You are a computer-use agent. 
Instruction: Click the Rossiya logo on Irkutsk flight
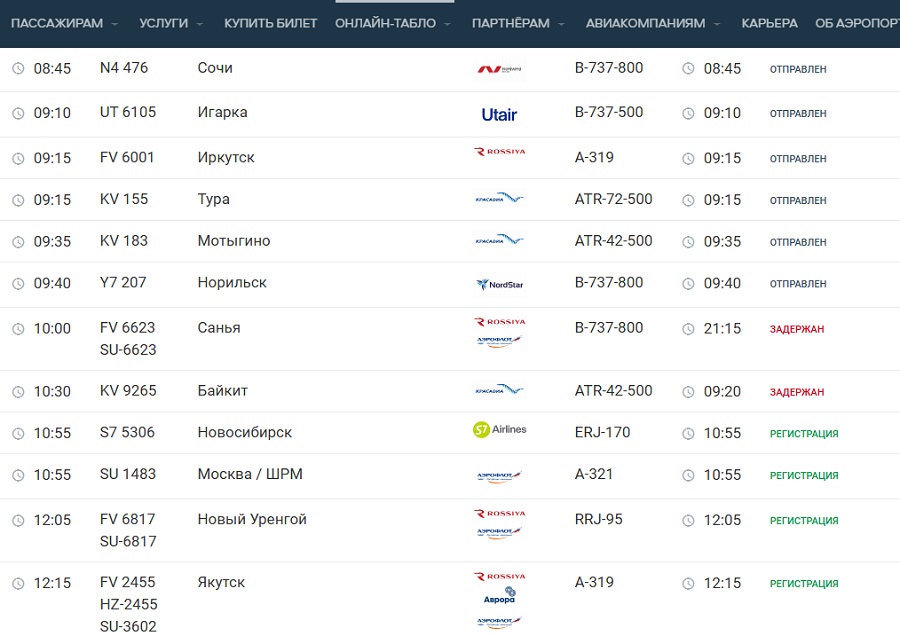click(x=499, y=152)
